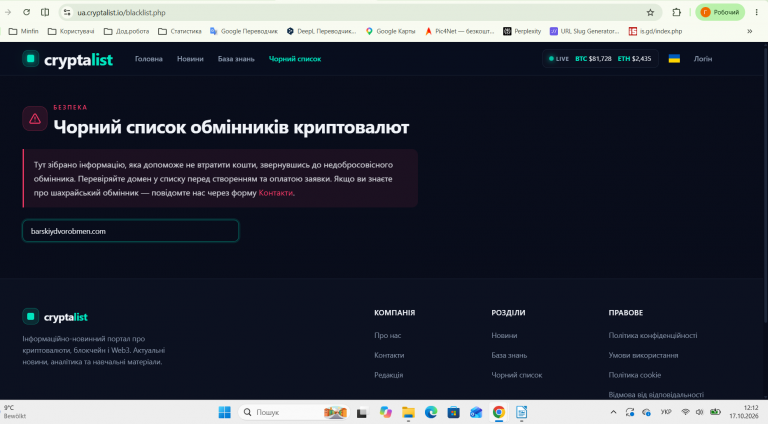The image size is (768, 424).
Task: Click the LIVE status indicator
Action: tap(559, 59)
